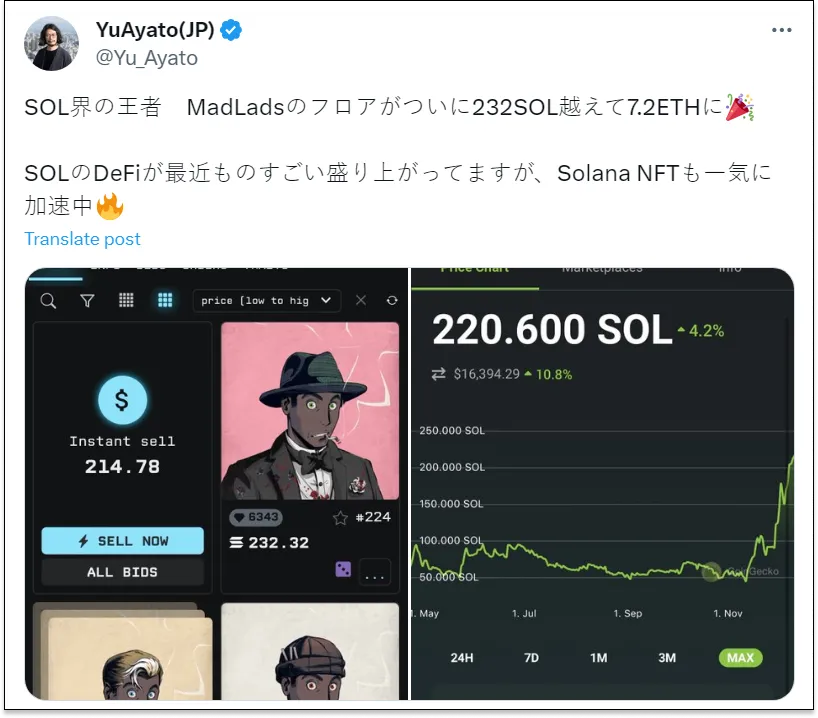Select the 7D chart range
The width and height of the screenshot is (818, 718).
click(x=531, y=657)
